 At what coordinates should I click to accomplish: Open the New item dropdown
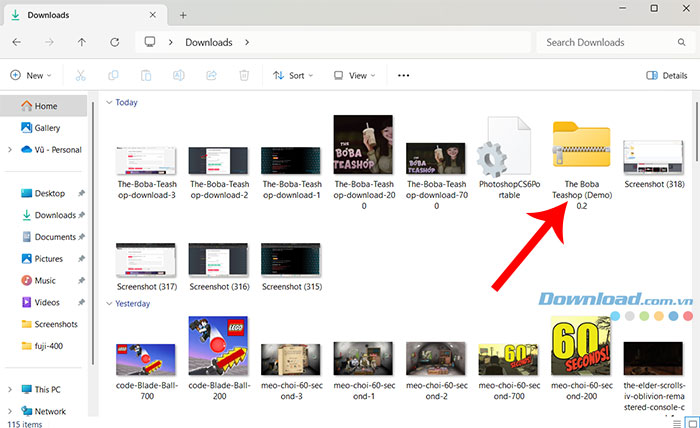tap(31, 75)
